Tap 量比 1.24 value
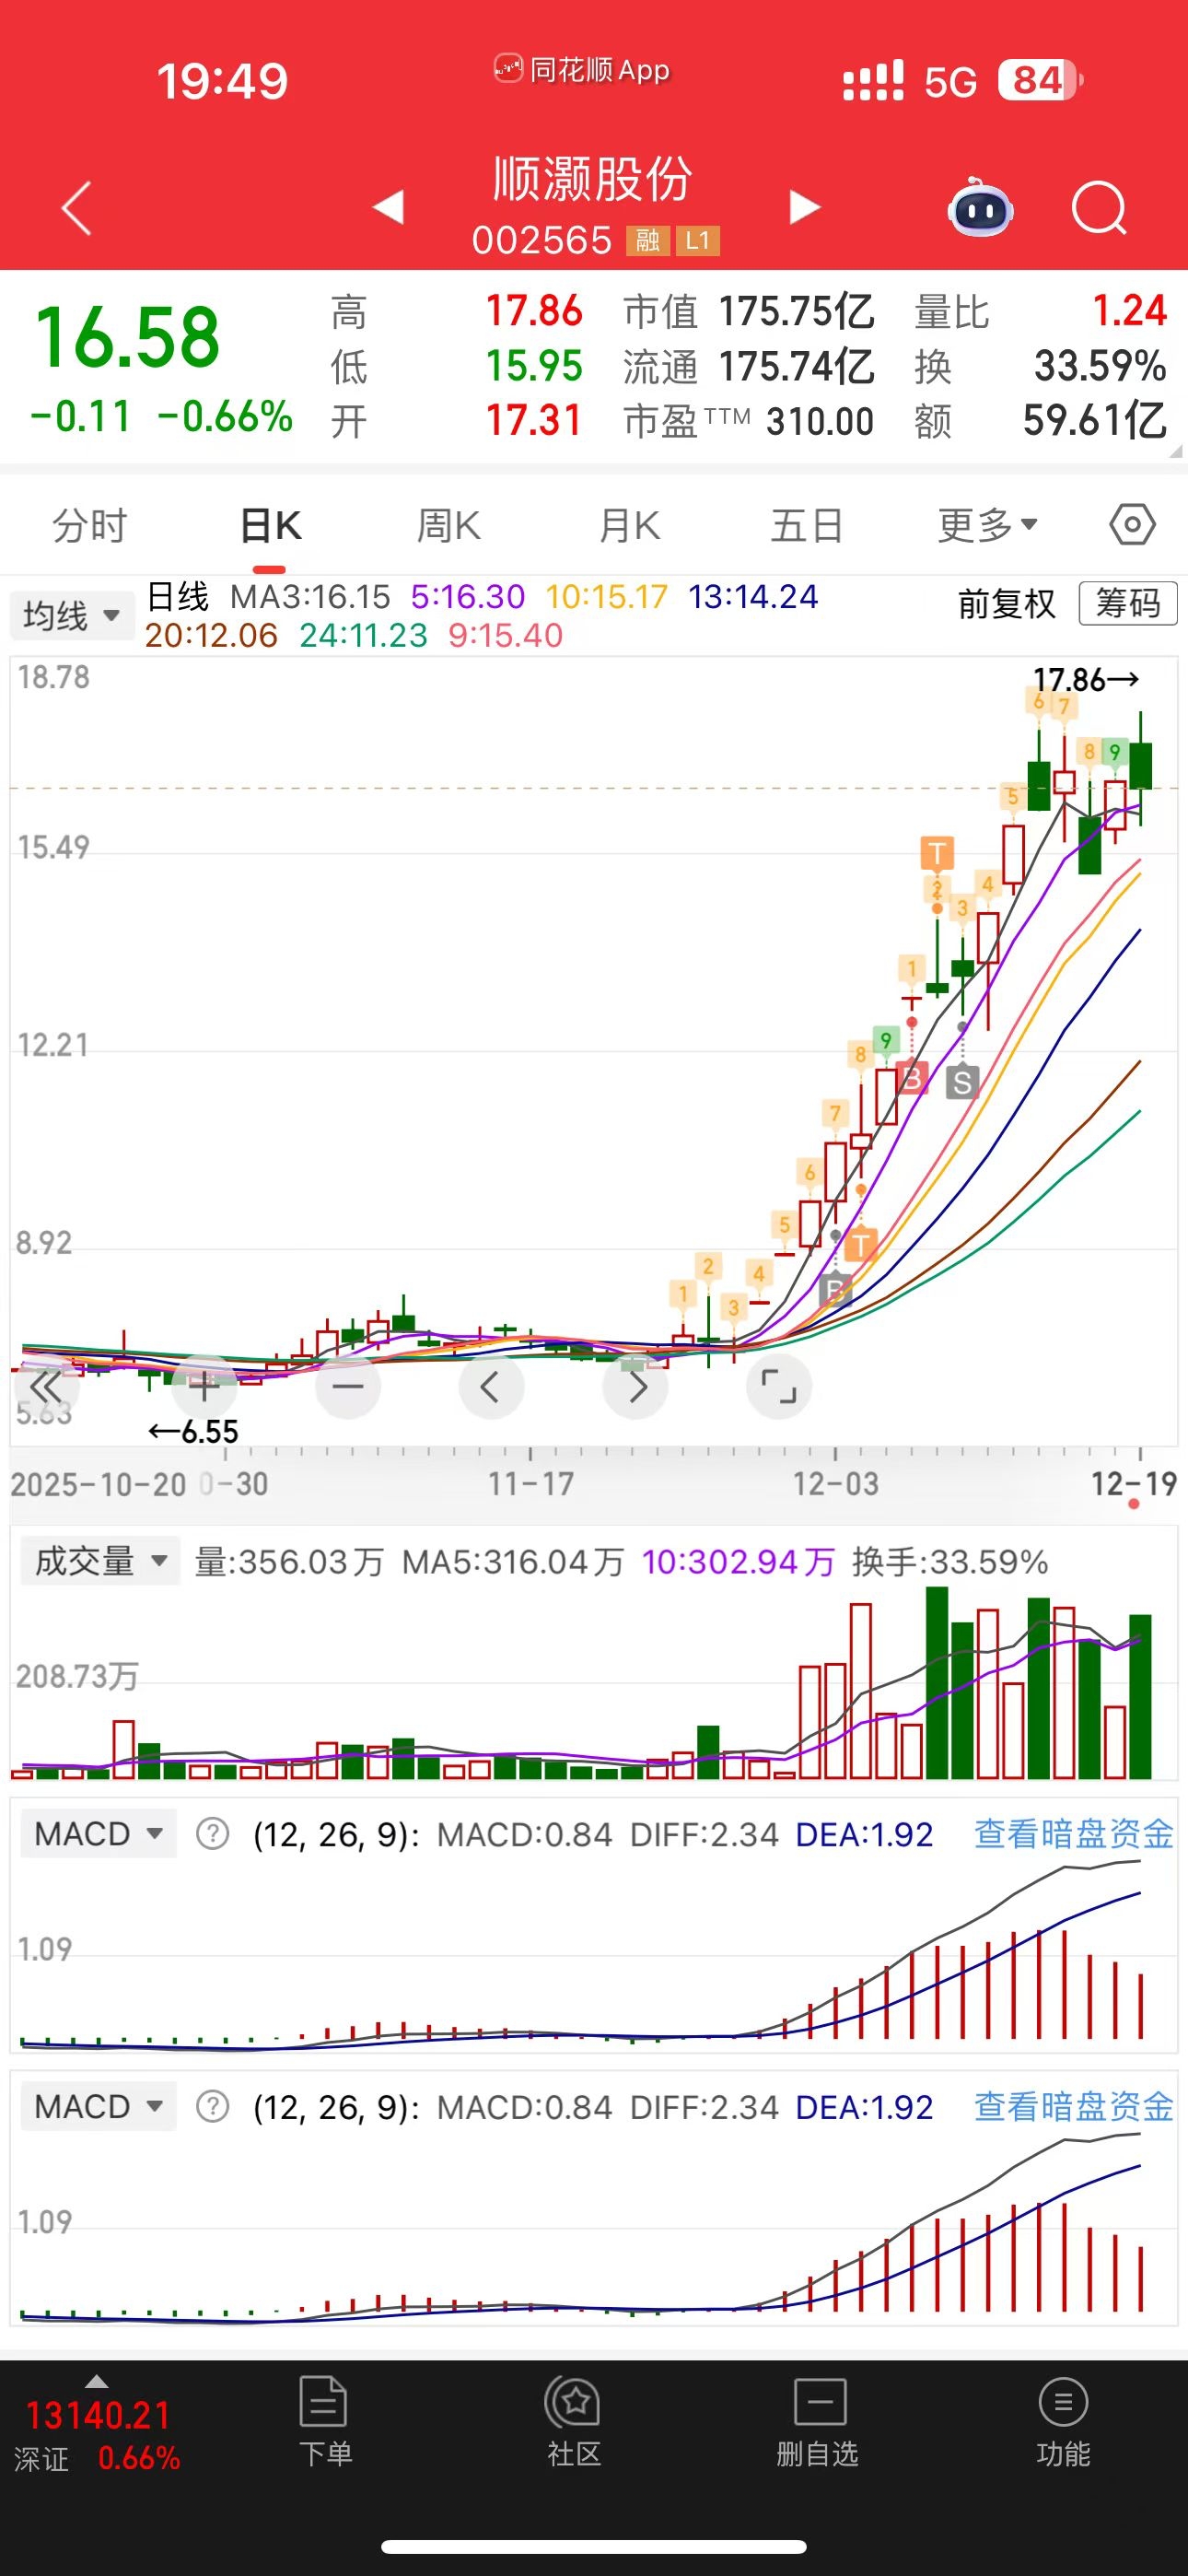This screenshot has width=1188, height=2576. click(x=1129, y=311)
